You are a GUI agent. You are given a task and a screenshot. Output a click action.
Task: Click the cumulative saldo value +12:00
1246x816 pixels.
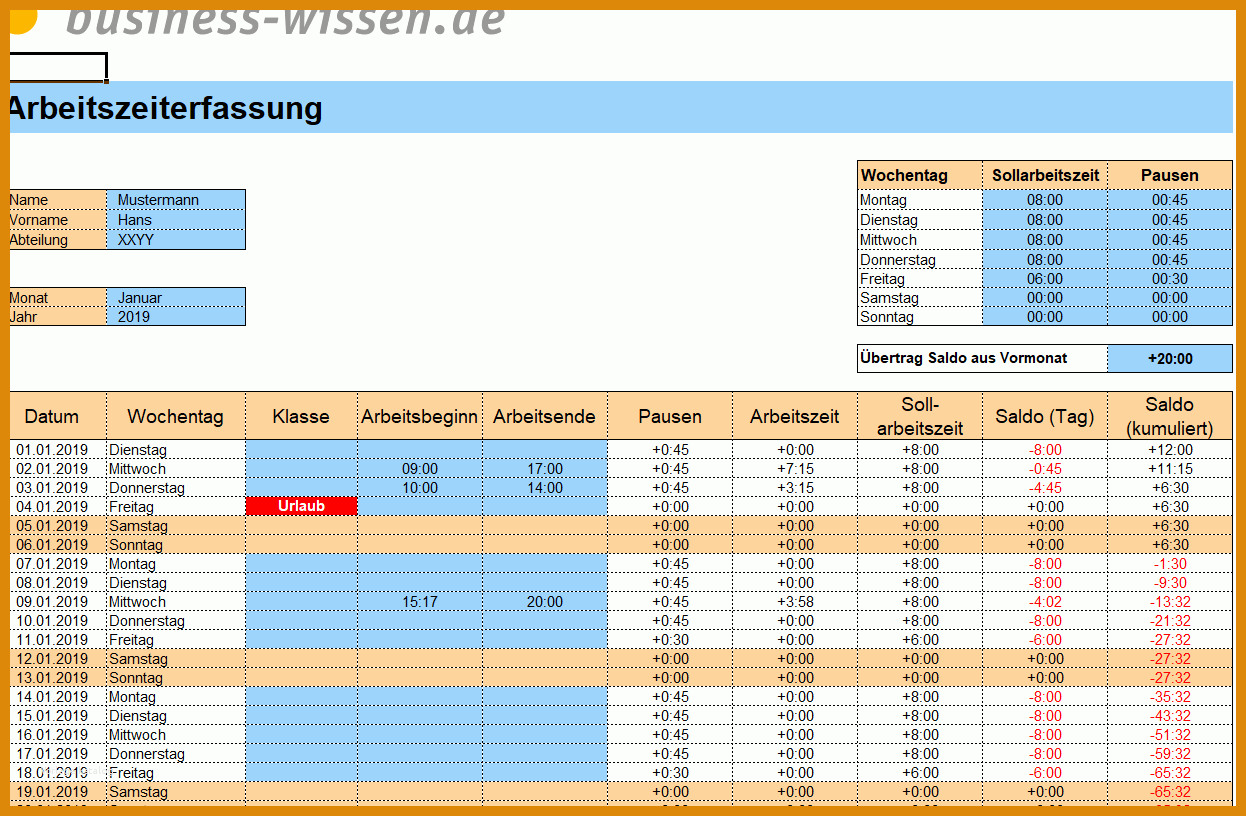tap(1170, 450)
